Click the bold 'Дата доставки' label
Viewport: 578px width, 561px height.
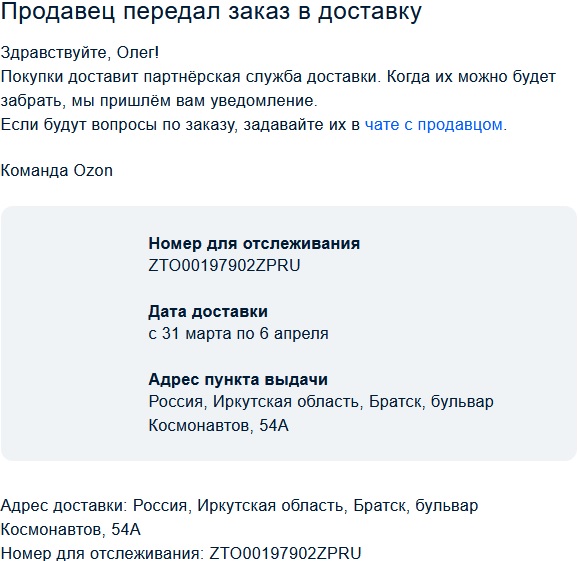coord(208,312)
